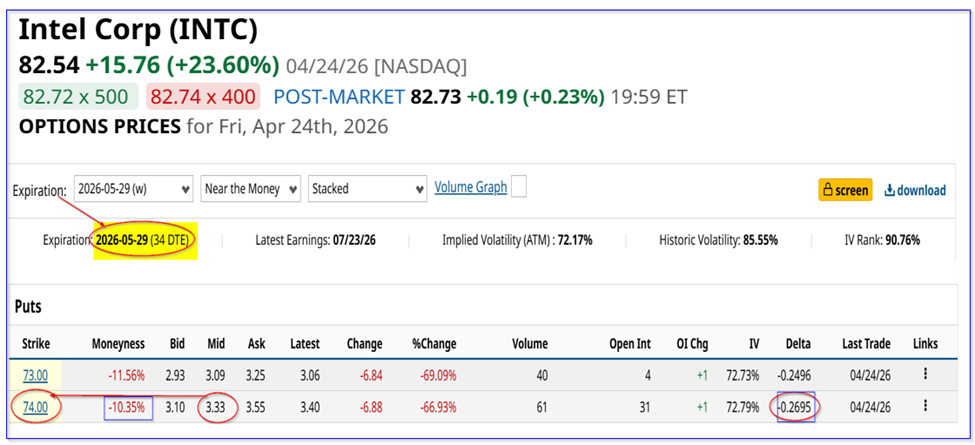Open three-dot links menu for 73.00 strike
Viewport: 975px width, 445px height.
coord(925,373)
